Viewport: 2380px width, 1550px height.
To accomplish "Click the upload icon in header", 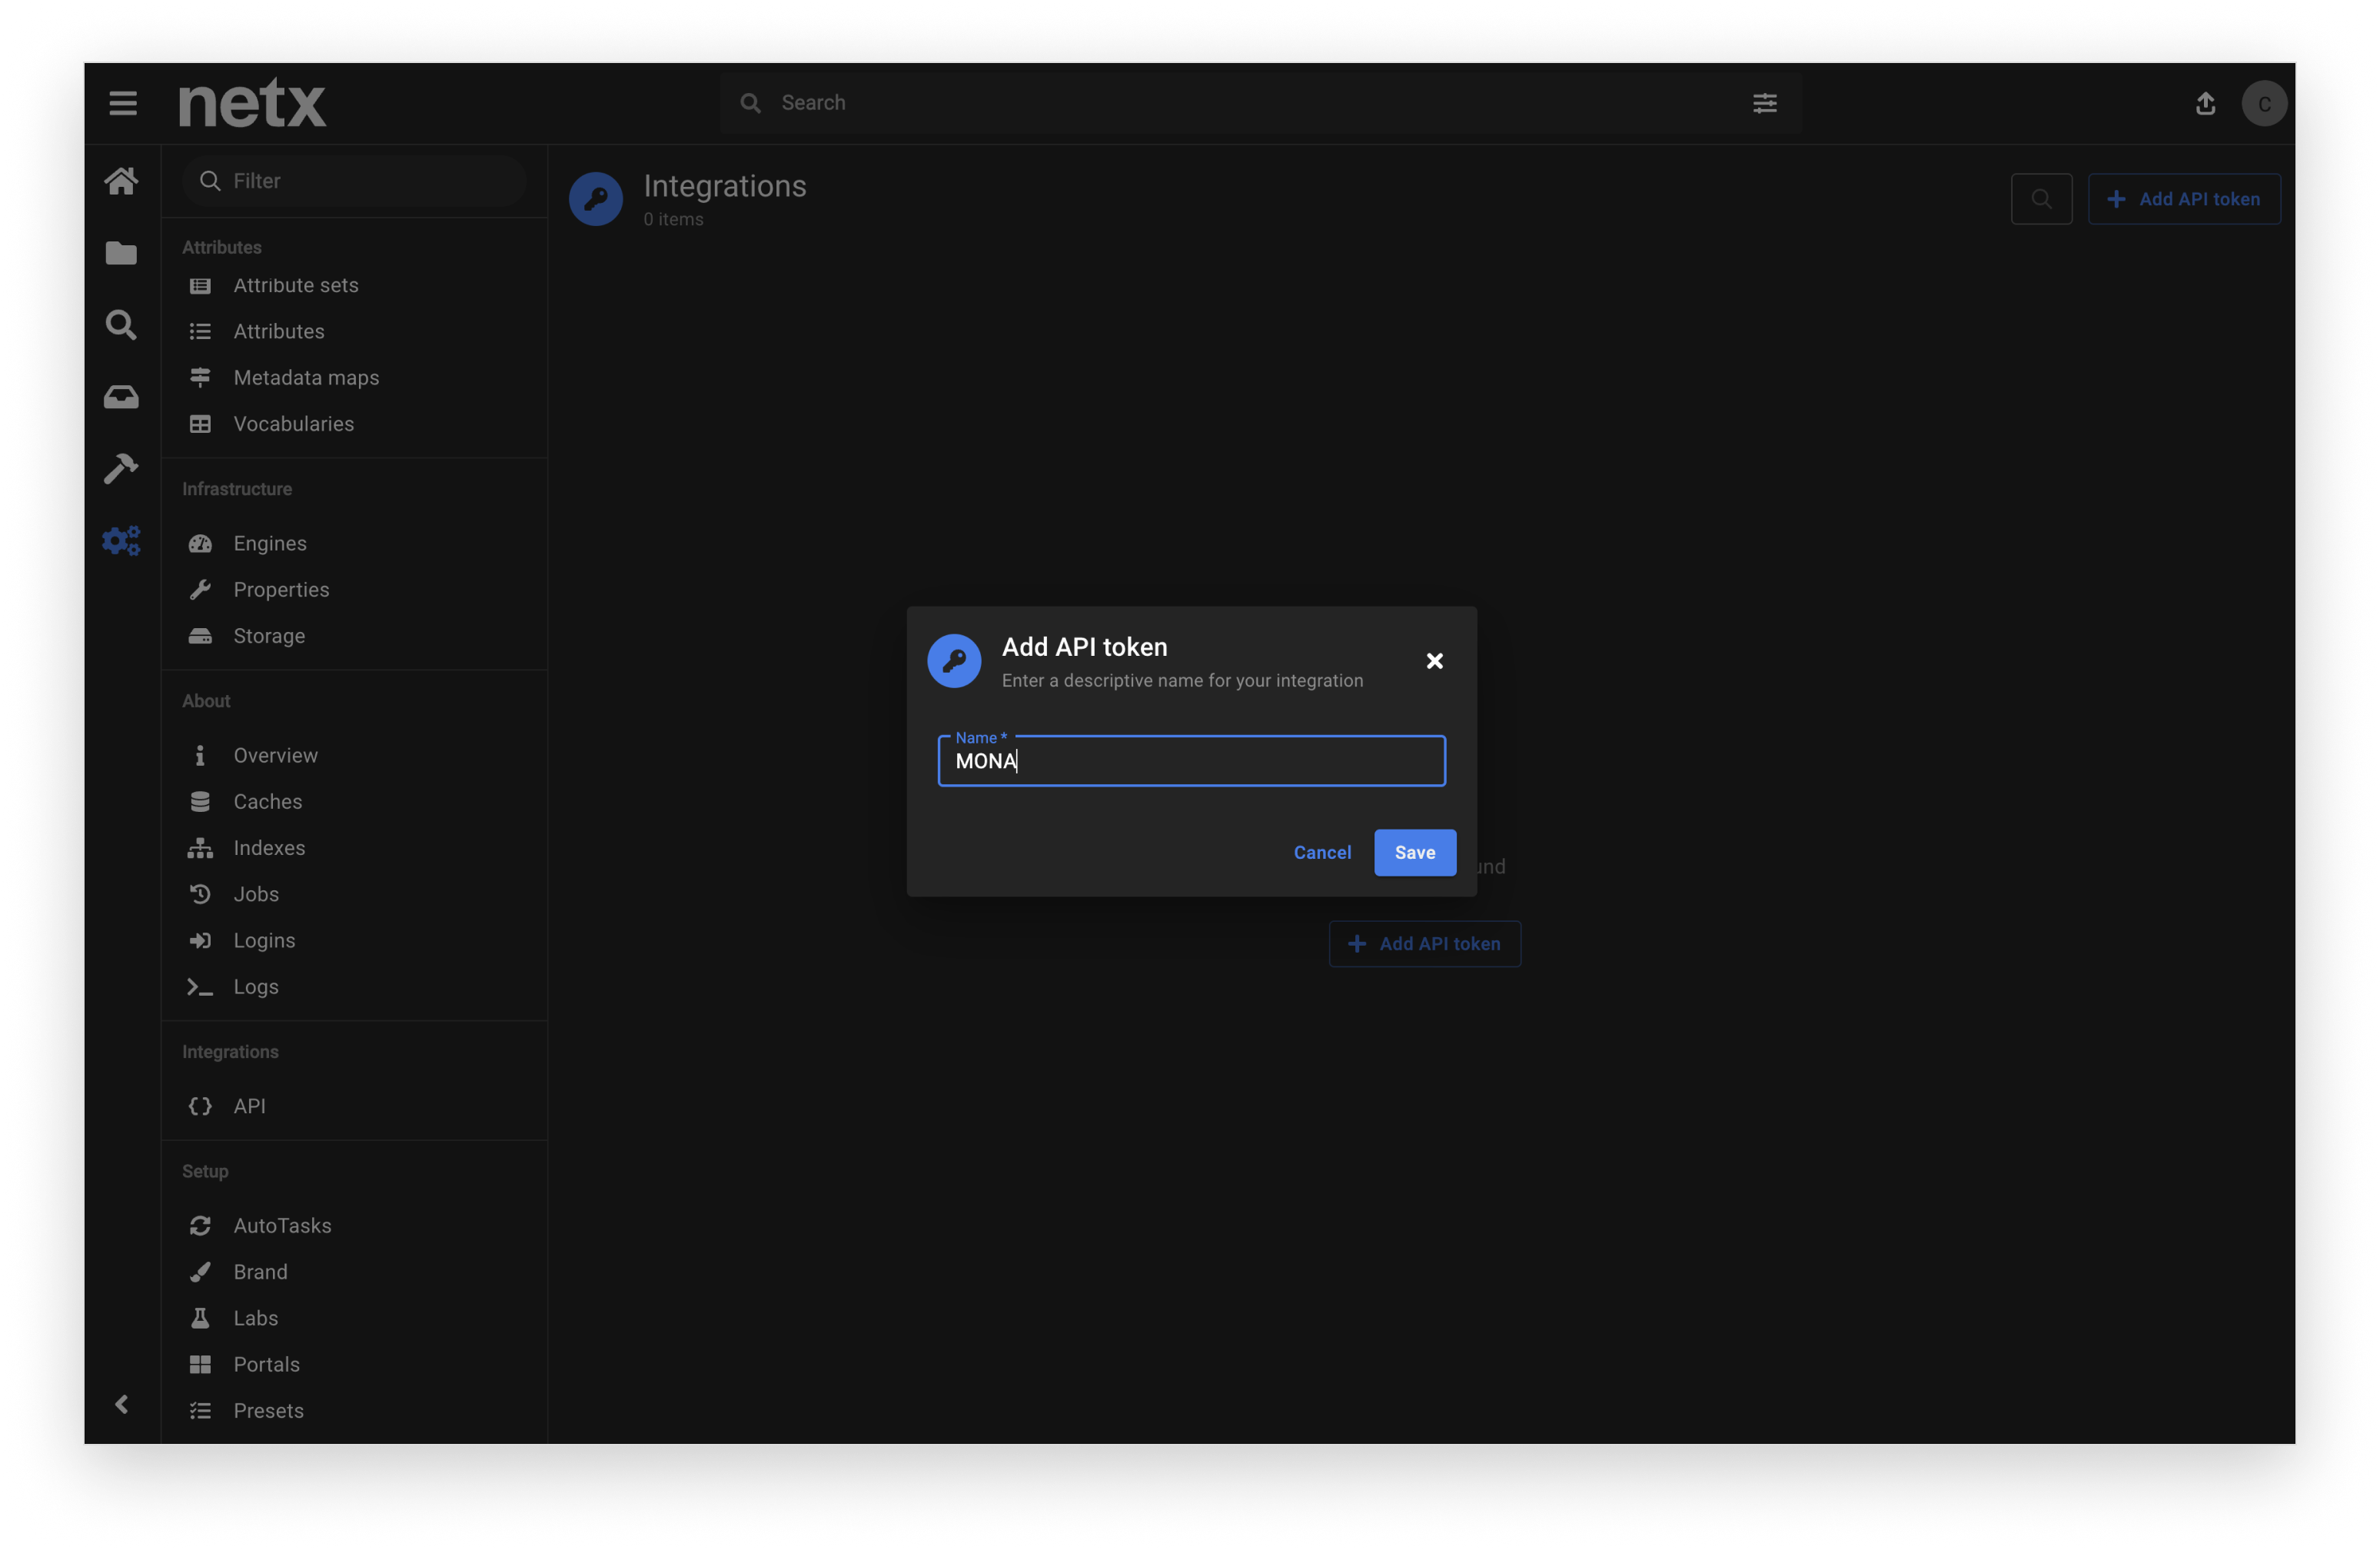I will [x=2205, y=103].
